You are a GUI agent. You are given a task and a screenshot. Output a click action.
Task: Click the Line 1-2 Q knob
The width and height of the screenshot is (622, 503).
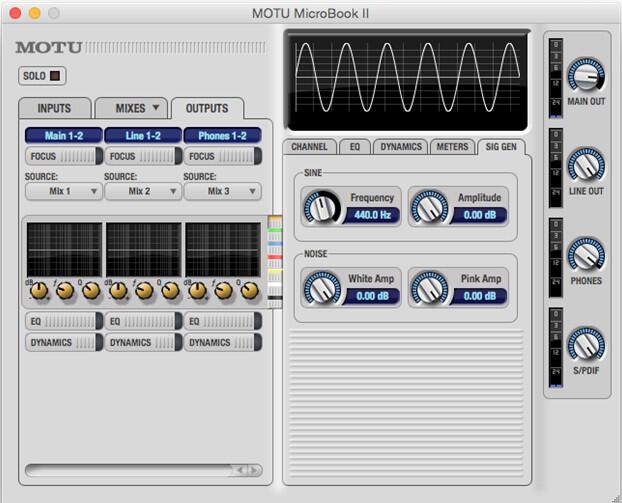coord(171,291)
